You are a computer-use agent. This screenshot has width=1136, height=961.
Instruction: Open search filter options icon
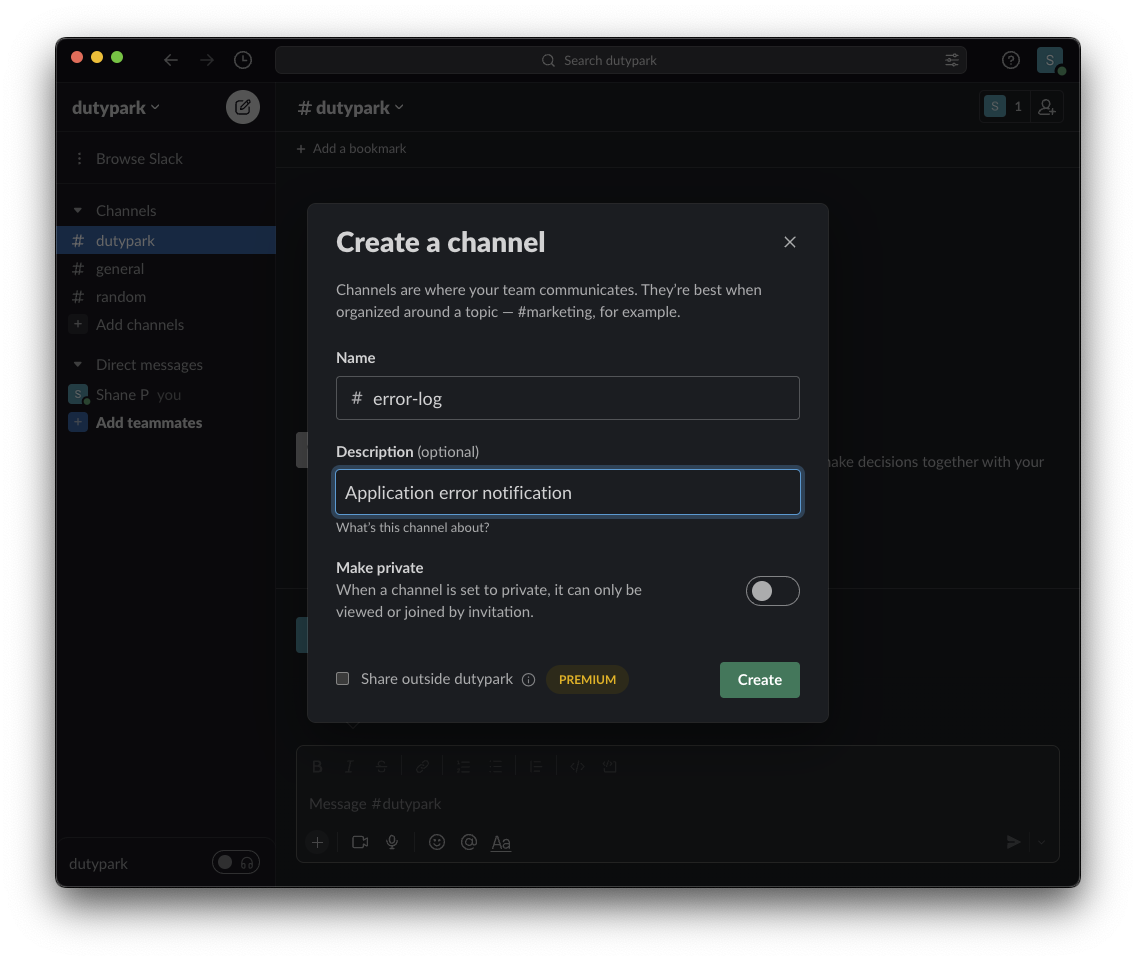[952, 60]
